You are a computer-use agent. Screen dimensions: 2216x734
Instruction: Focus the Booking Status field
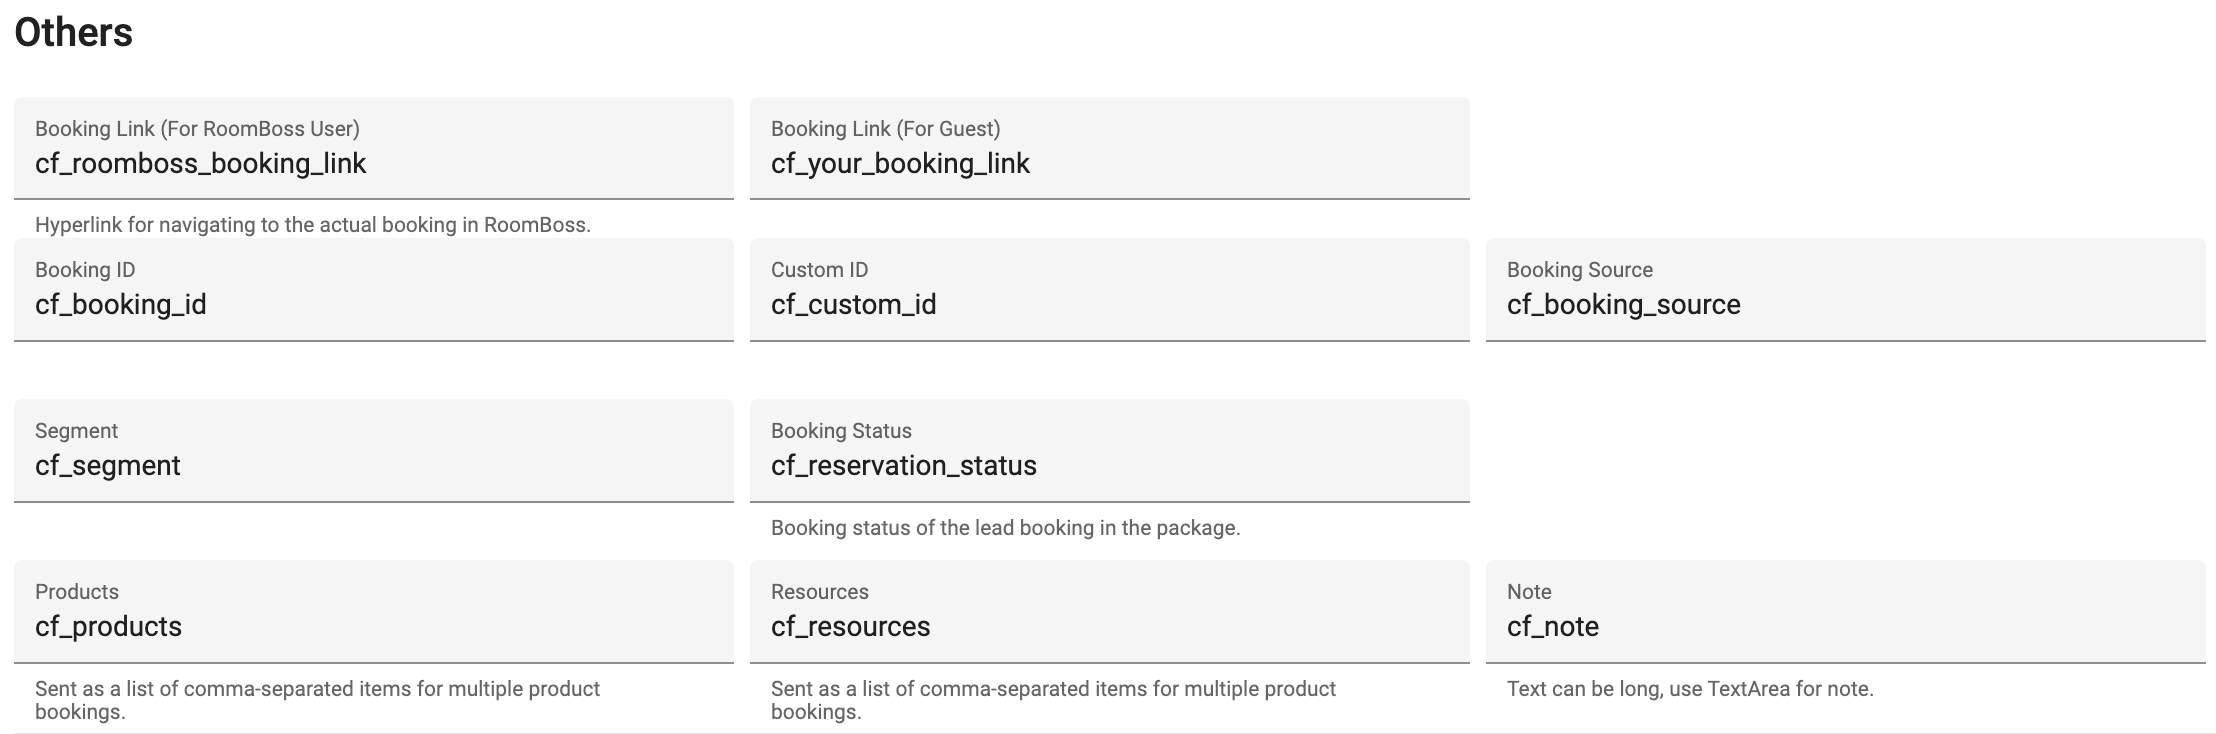click(1110, 451)
